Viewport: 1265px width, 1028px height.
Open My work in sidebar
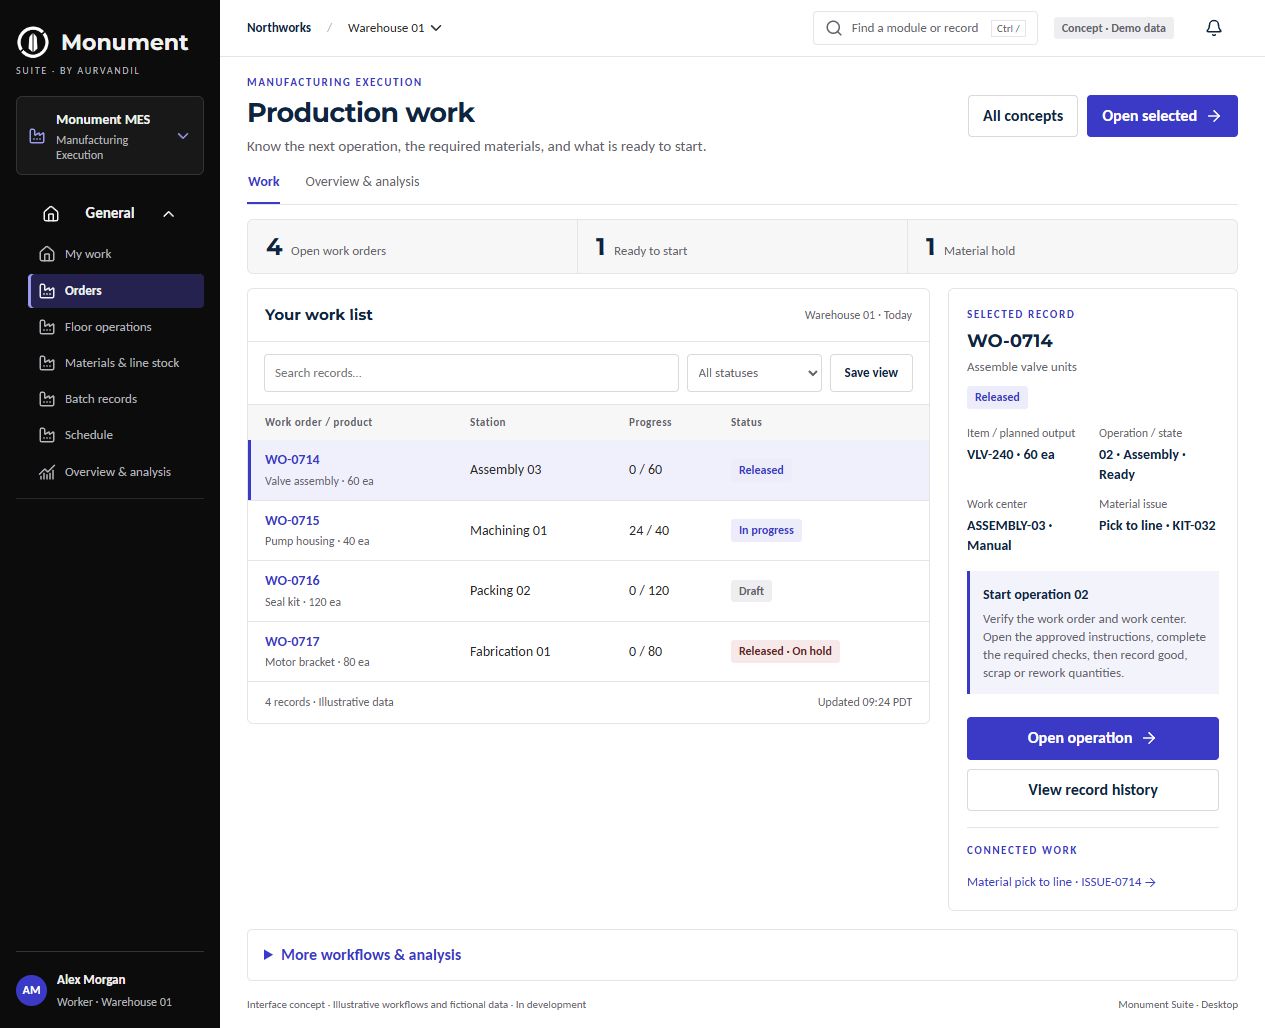116,254
